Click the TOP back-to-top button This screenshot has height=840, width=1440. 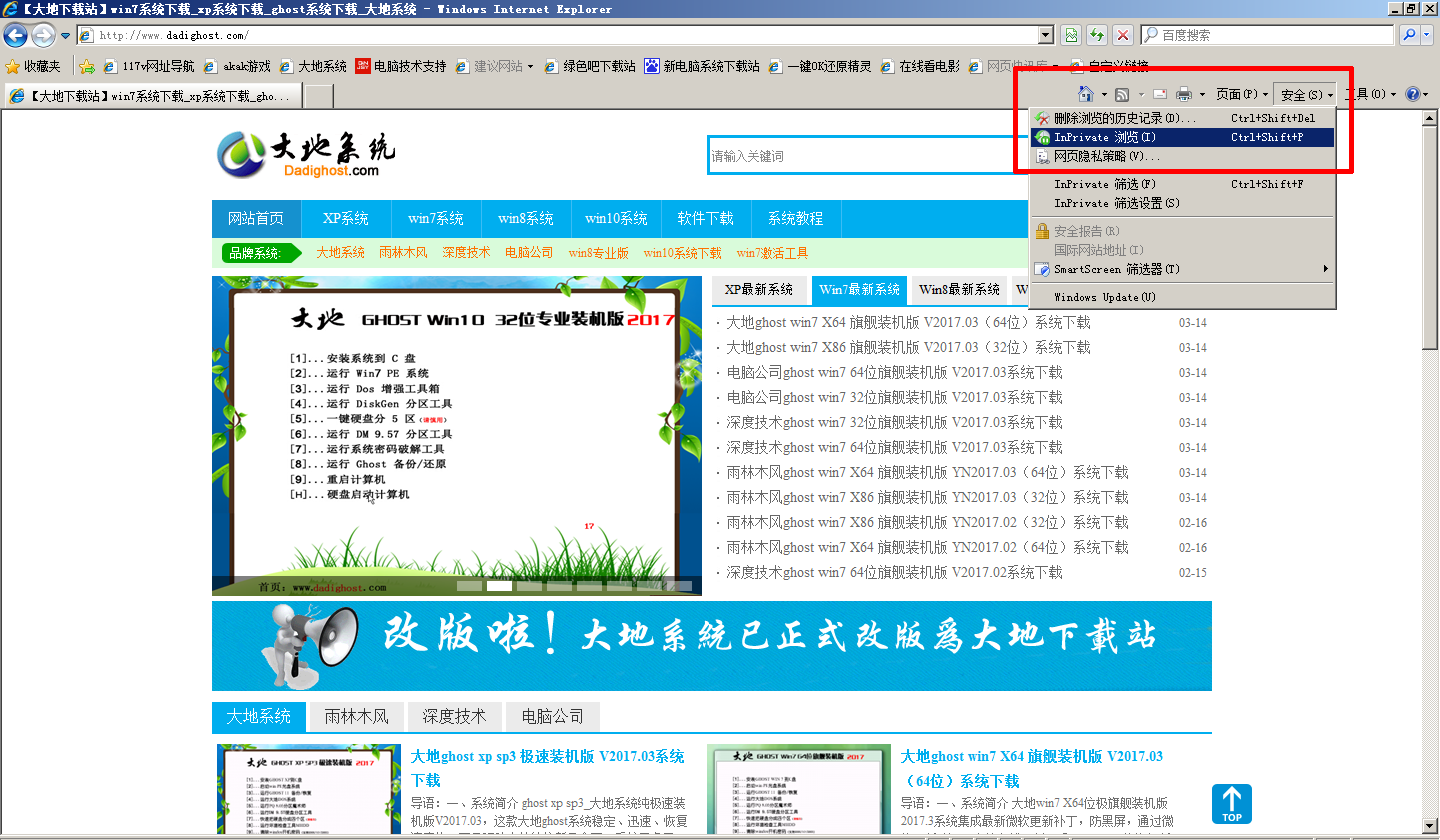coord(1231,803)
